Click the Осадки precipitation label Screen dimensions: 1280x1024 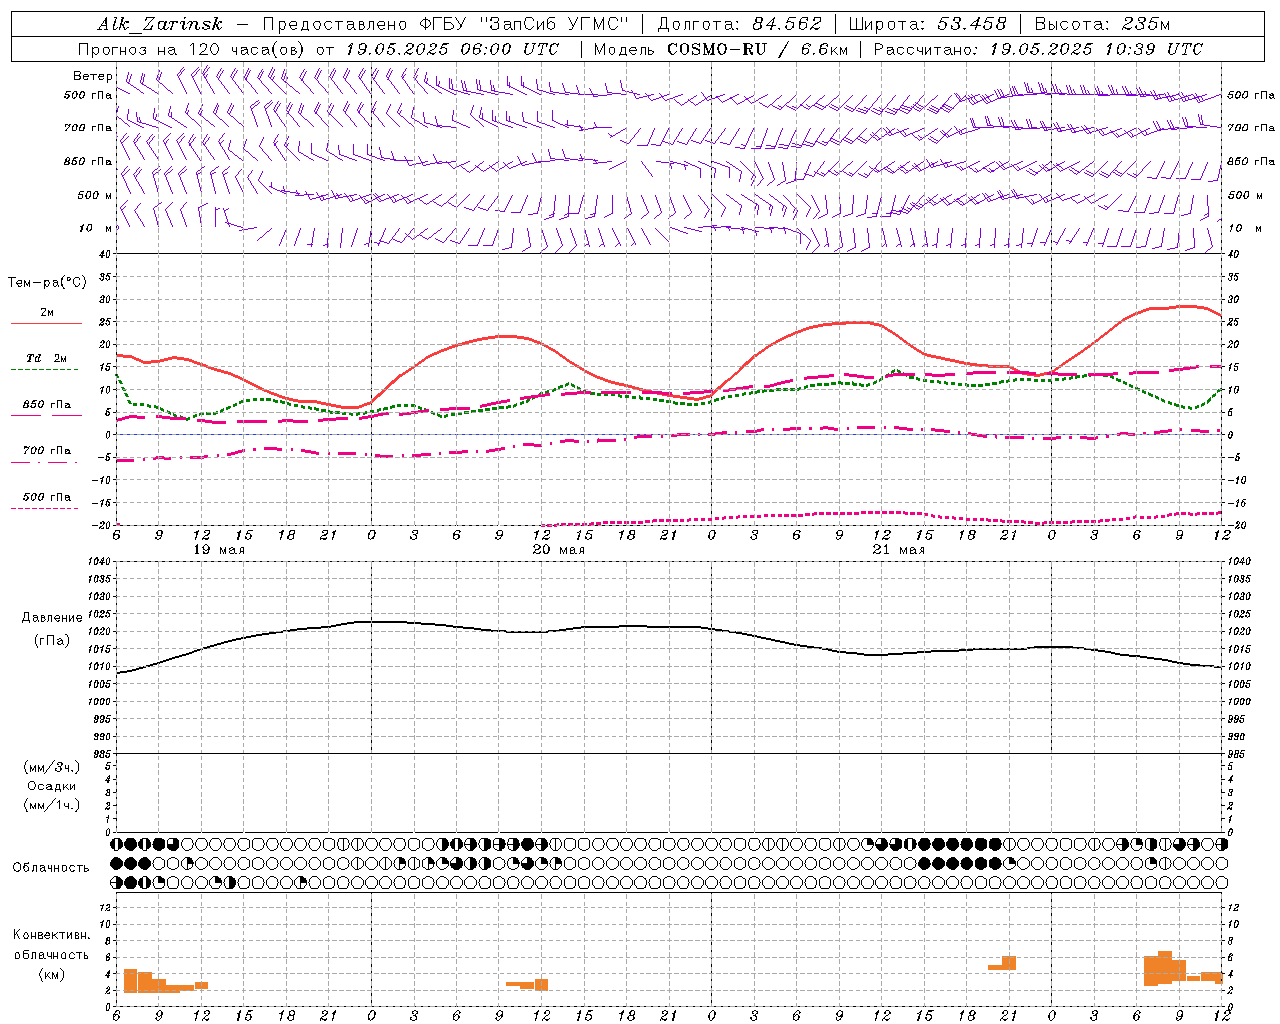click(x=52, y=786)
